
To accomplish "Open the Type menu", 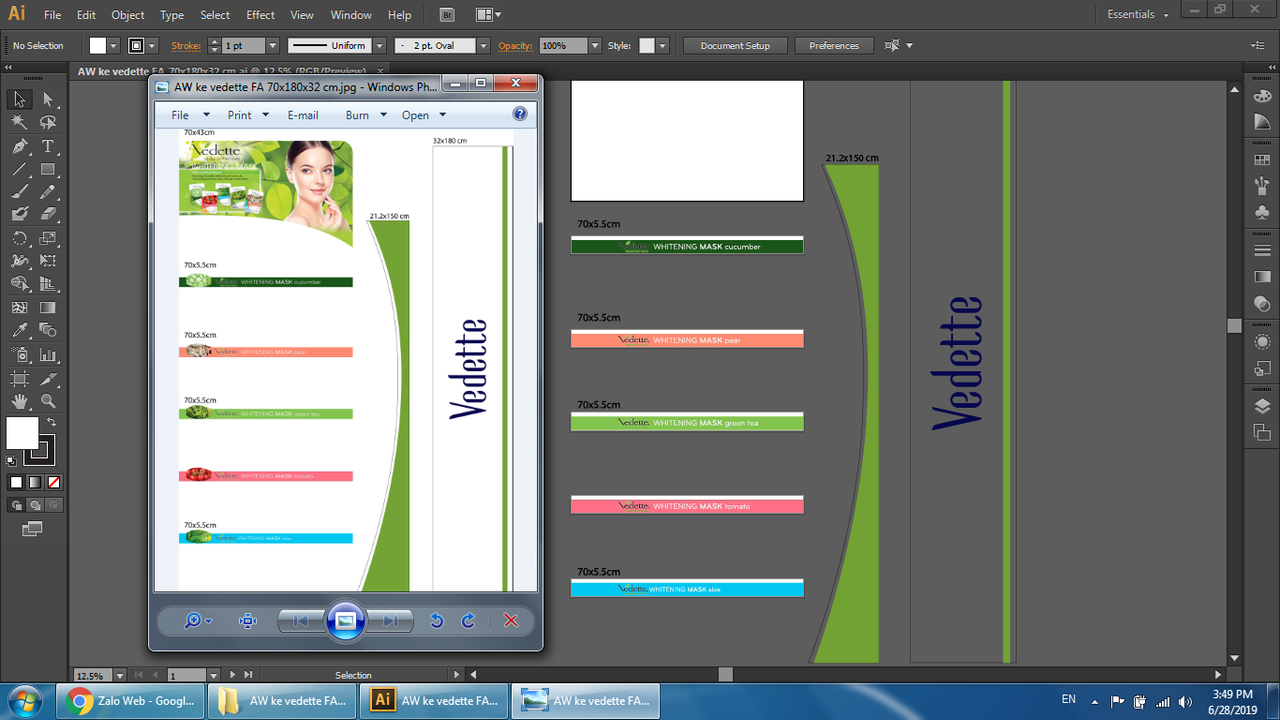I will pos(172,15).
